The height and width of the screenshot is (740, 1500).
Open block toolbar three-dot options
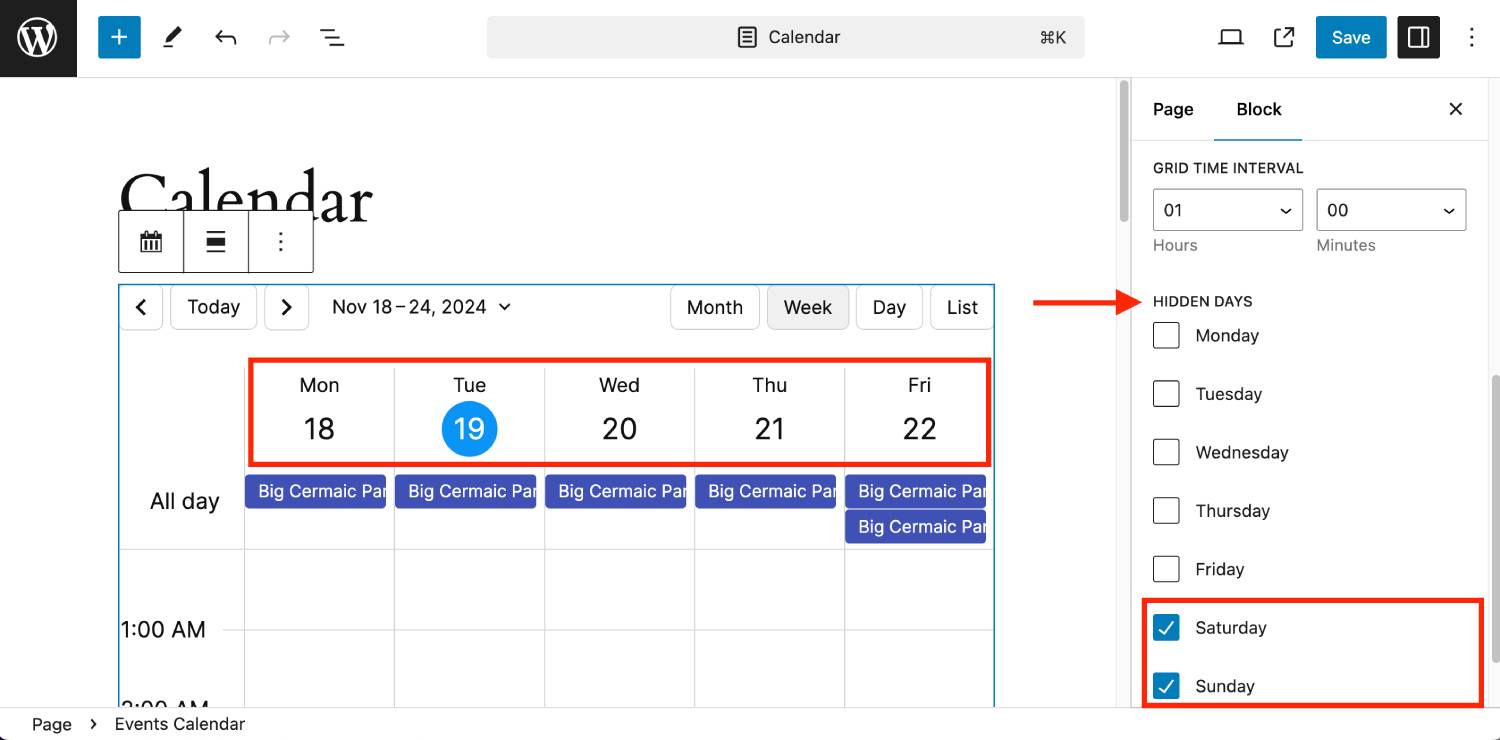tap(281, 241)
